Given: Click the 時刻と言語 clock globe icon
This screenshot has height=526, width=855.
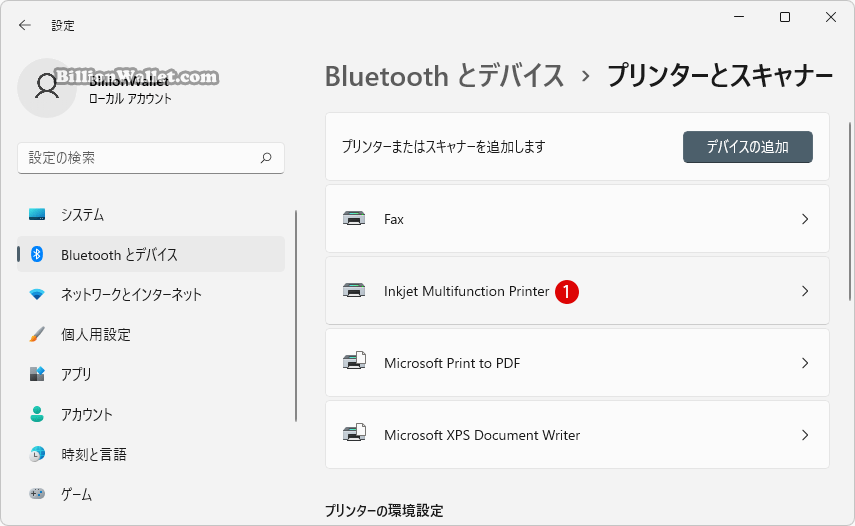Looking at the screenshot, I should [37, 454].
